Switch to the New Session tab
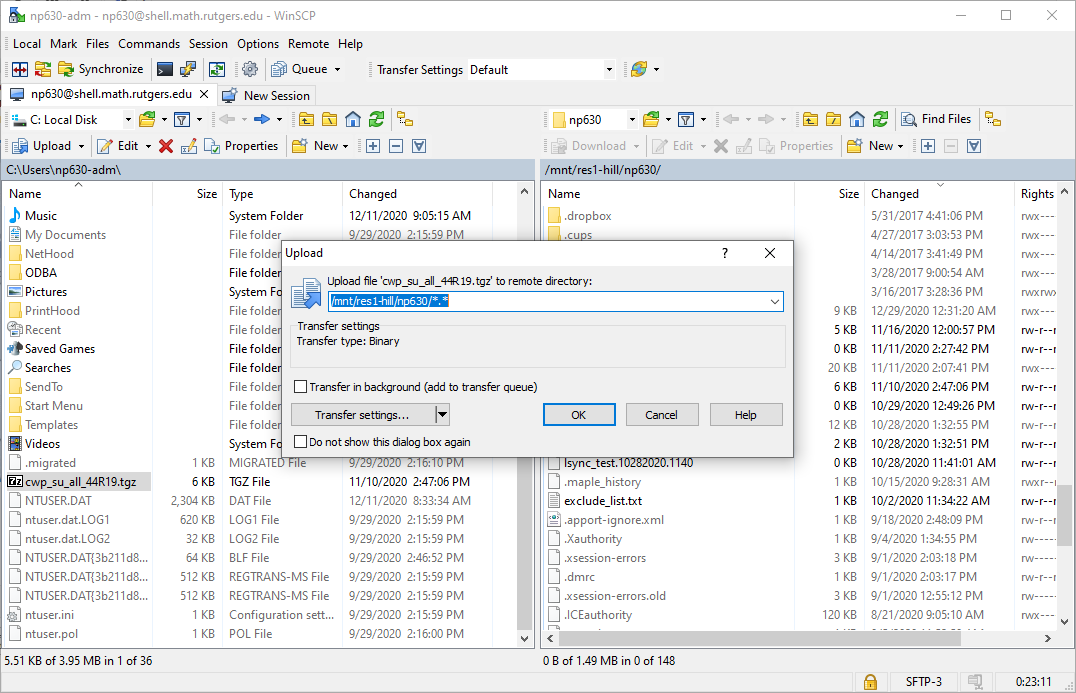 (268, 95)
